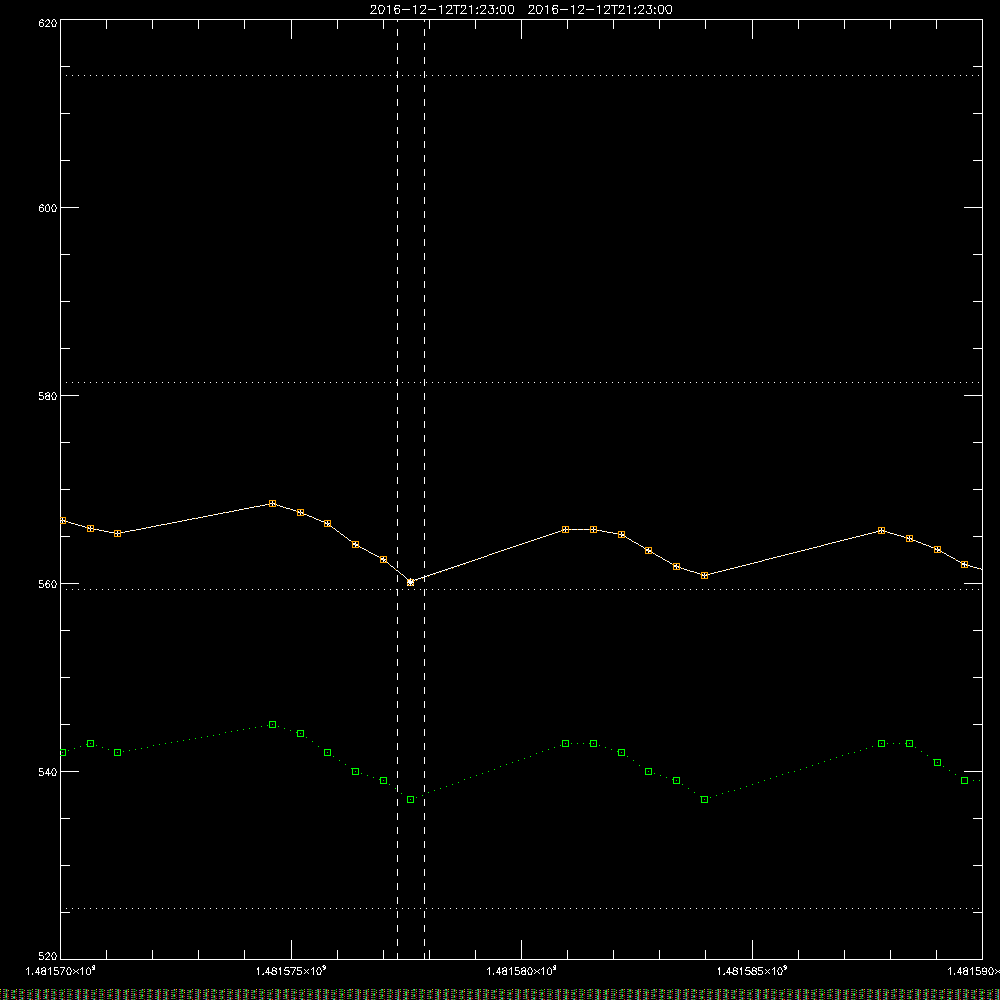Click the 1.481575×10⁹ x-axis label
Viewport: 1000px width, 1000px height.
(x=291, y=971)
